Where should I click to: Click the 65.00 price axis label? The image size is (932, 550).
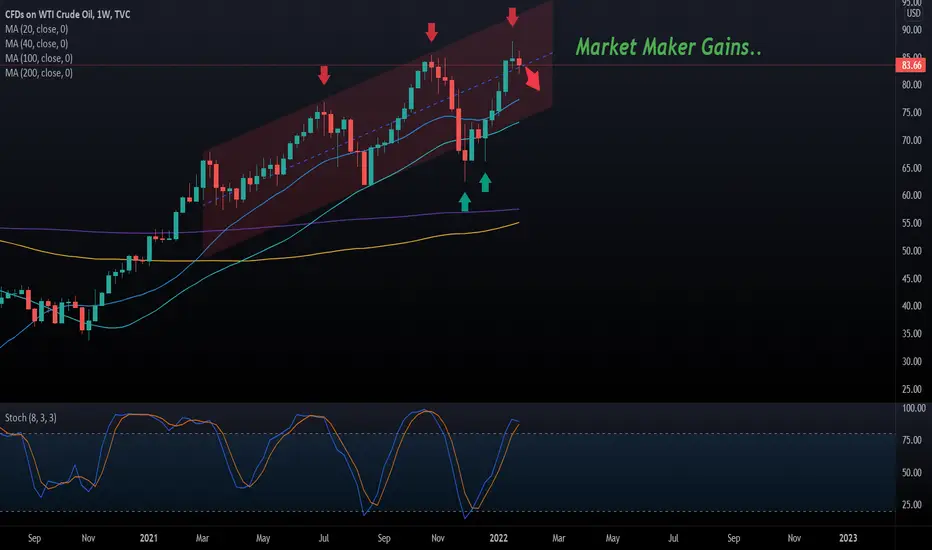[911, 168]
